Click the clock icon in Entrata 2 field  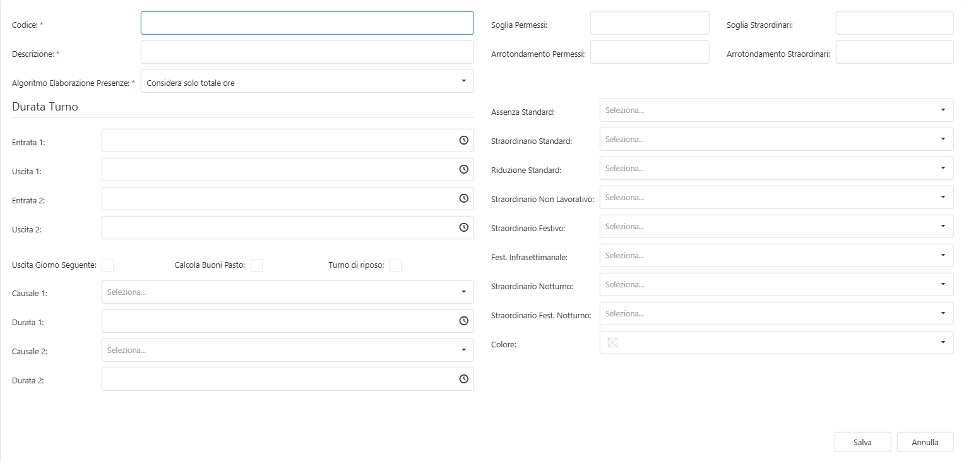(x=463, y=199)
